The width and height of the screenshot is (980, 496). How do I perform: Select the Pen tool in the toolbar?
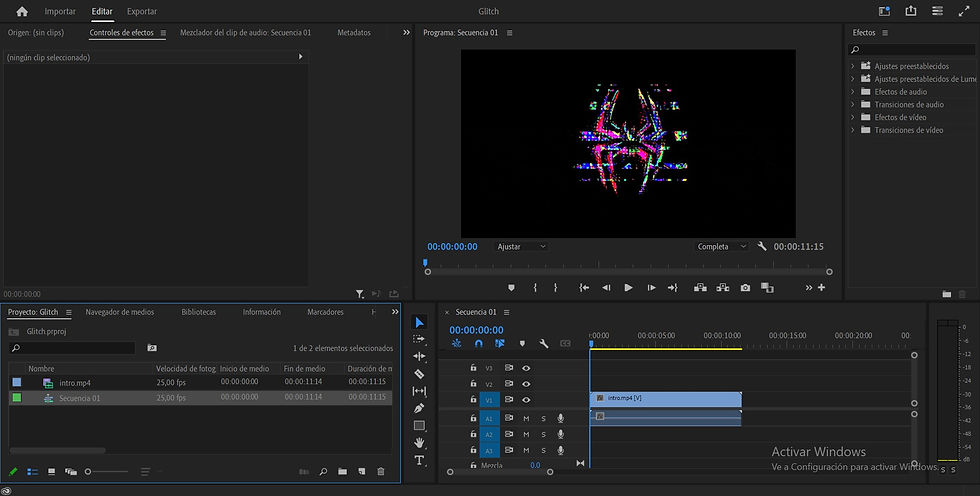point(419,408)
